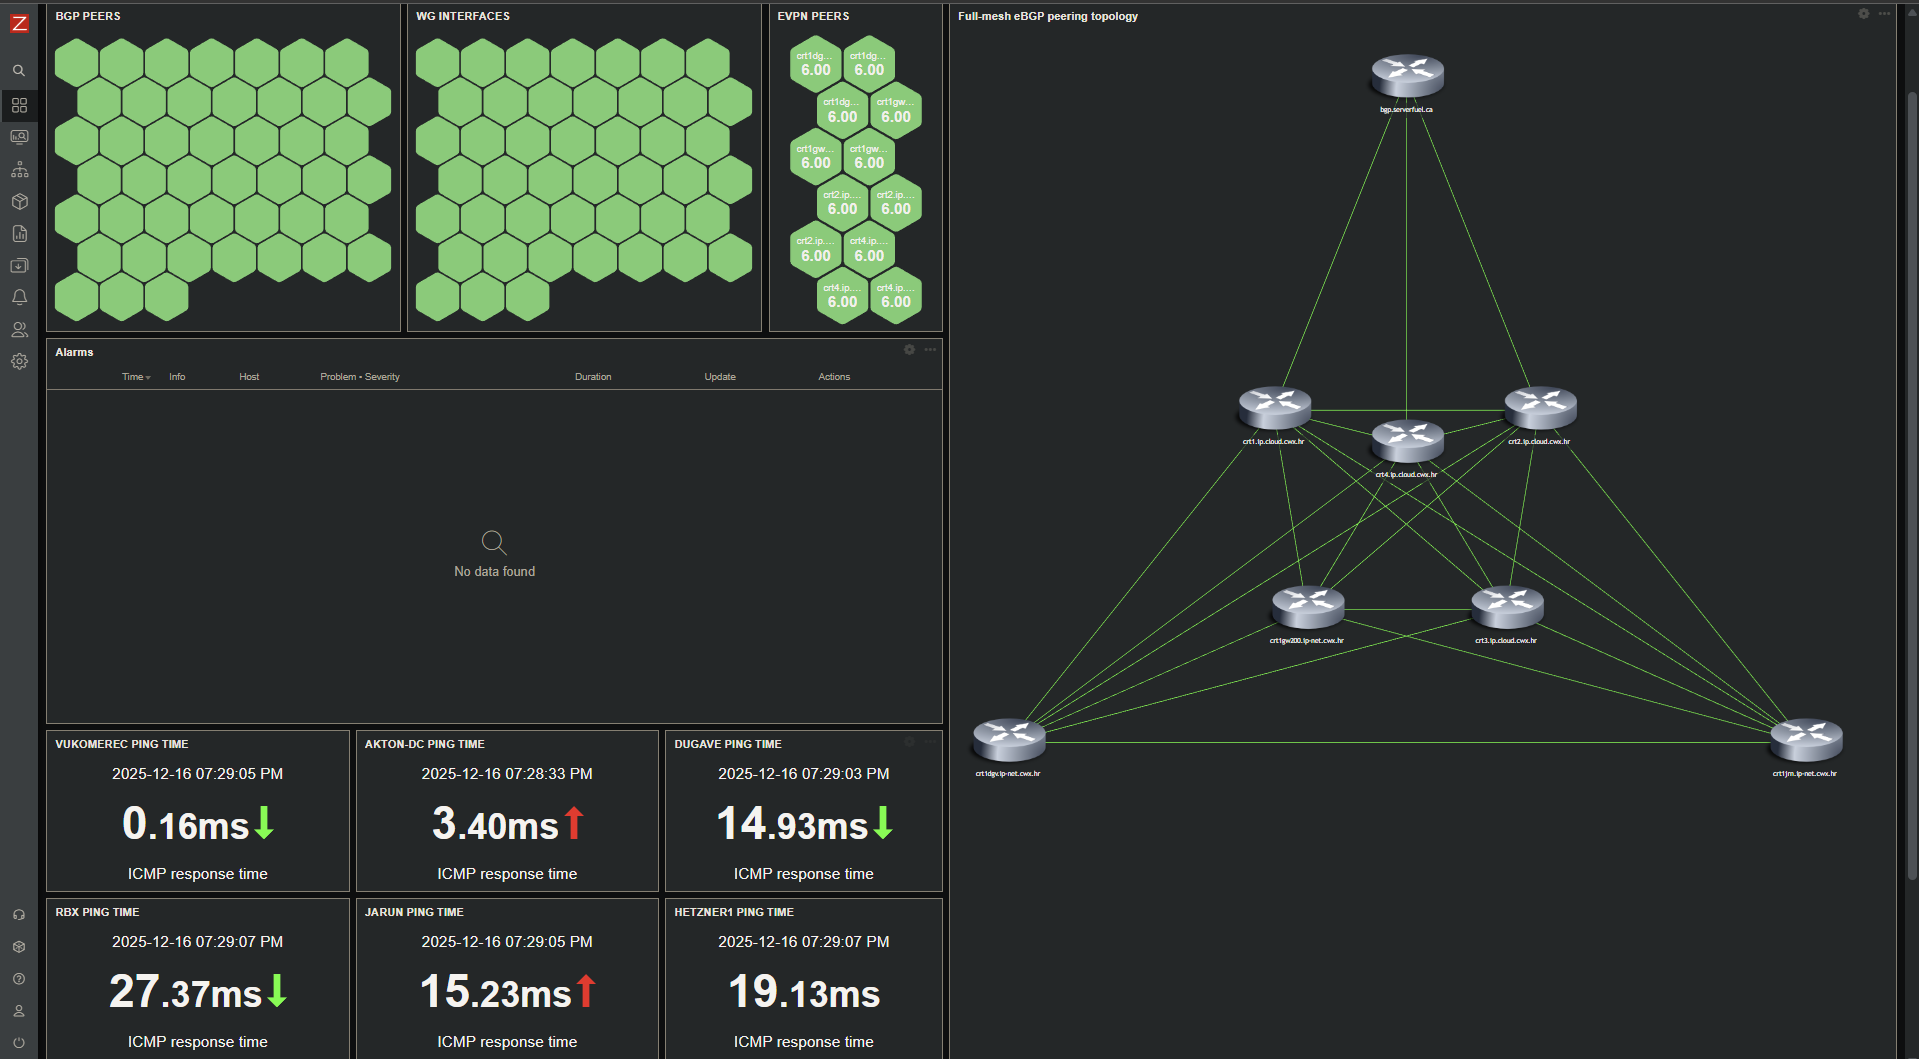This screenshot has width=1919, height=1059.
Task: Click the sign out power icon
Action: coord(19,1043)
